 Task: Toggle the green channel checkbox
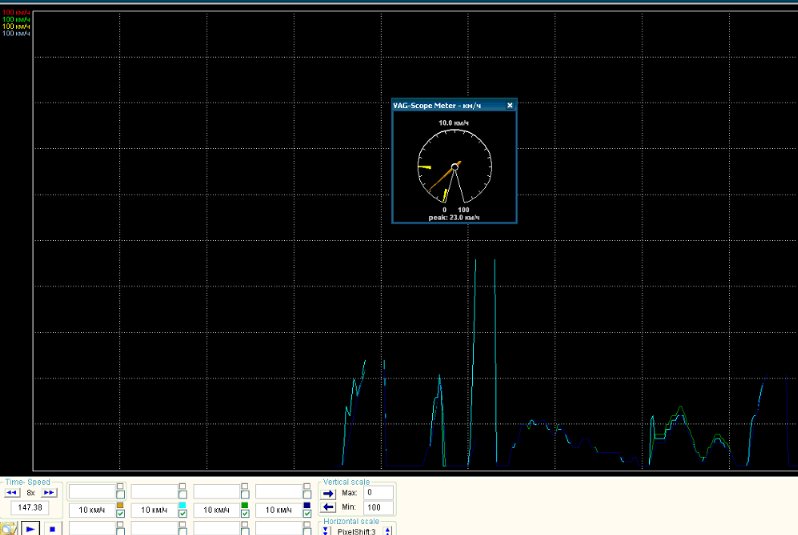point(245,514)
